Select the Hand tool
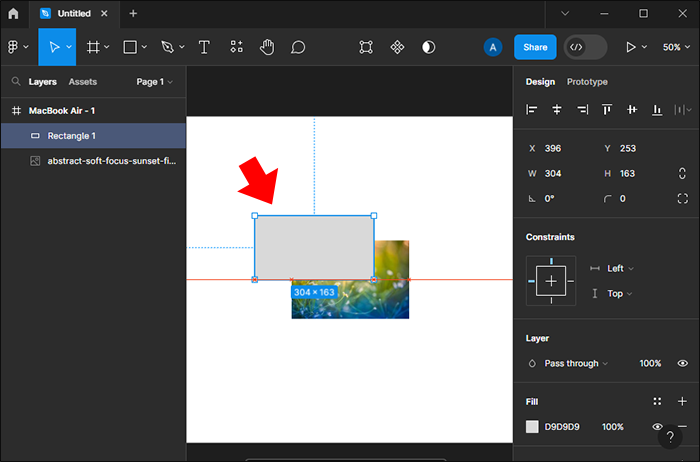This screenshot has height=462, width=700. (x=267, y=47)
